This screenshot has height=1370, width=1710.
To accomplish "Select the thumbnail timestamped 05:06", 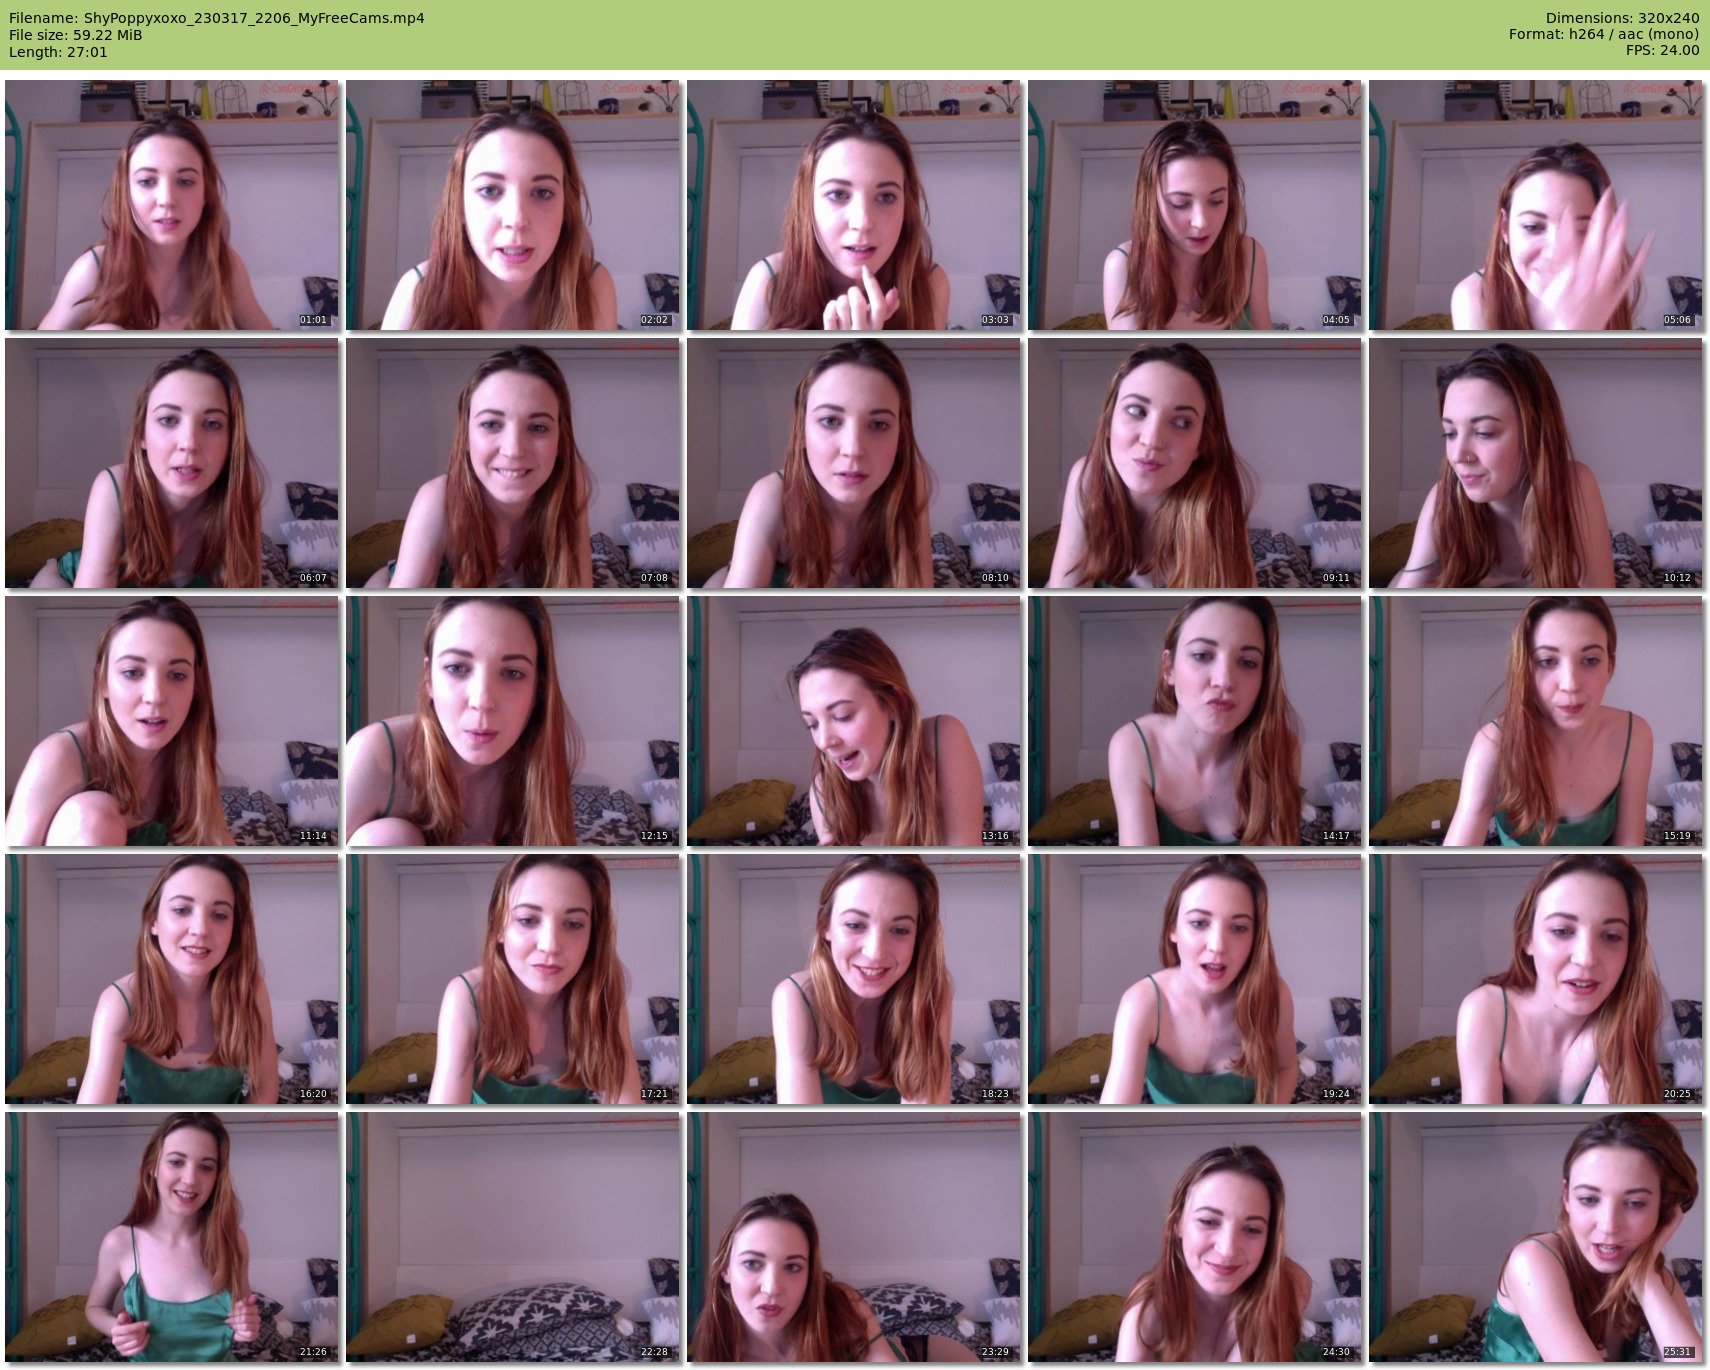I will pyautogui.click(x=1536, y=205).
